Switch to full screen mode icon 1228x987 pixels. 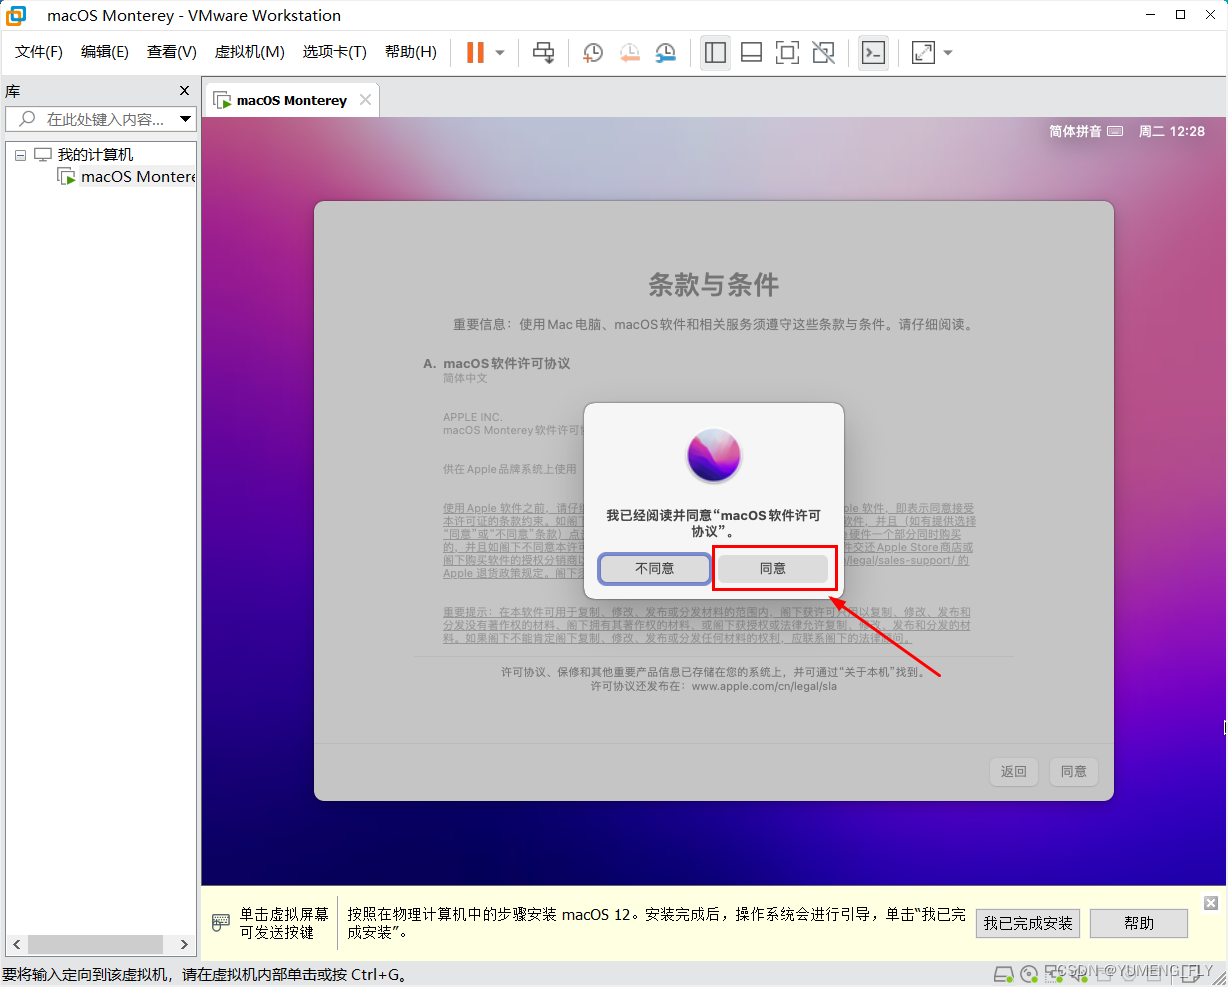(787, 52)
